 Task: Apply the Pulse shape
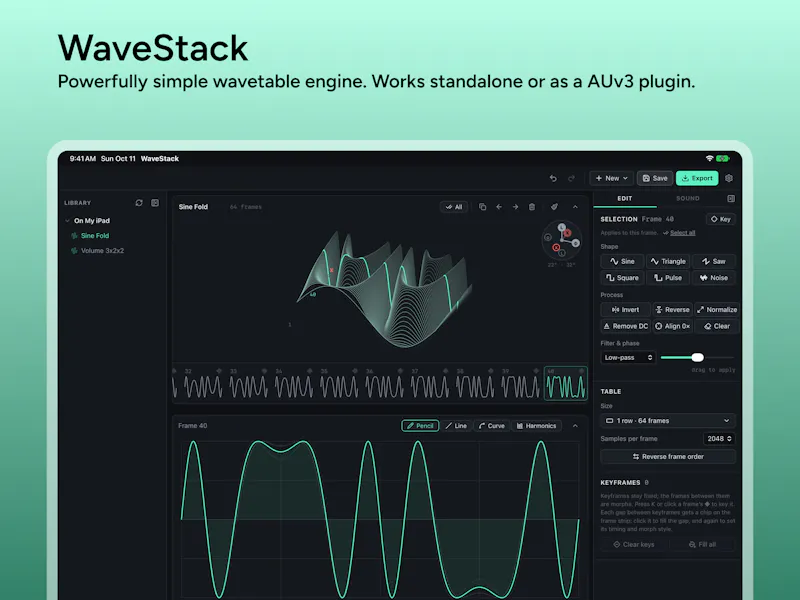(668, 278)
